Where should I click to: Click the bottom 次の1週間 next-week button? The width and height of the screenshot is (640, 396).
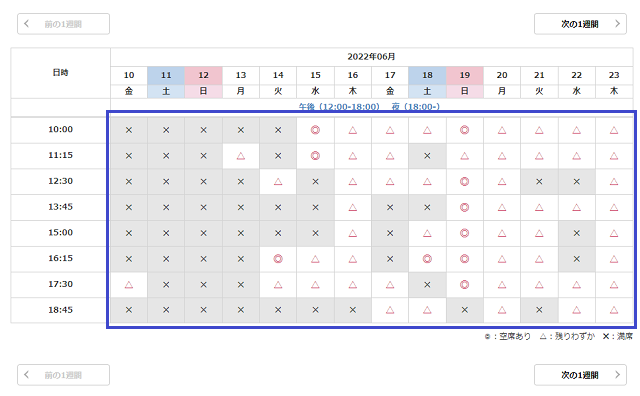pos(580,375)
